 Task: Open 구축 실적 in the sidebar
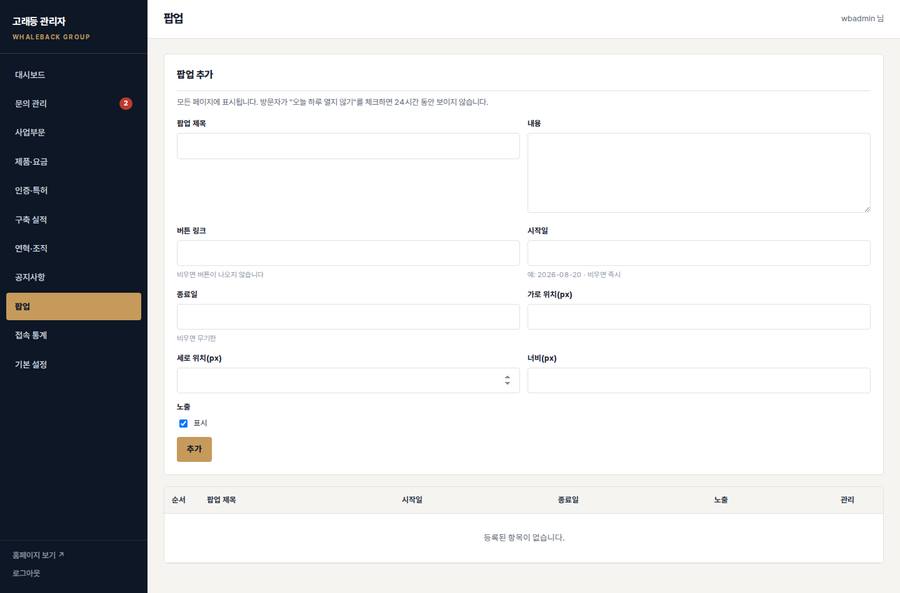[x=73, y=219]
